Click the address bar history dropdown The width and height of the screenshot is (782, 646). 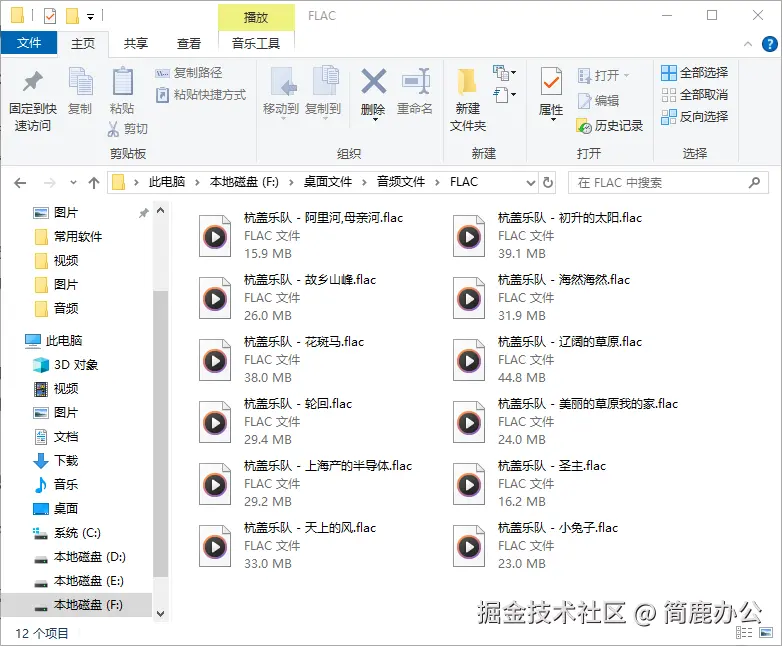[531, 183]
